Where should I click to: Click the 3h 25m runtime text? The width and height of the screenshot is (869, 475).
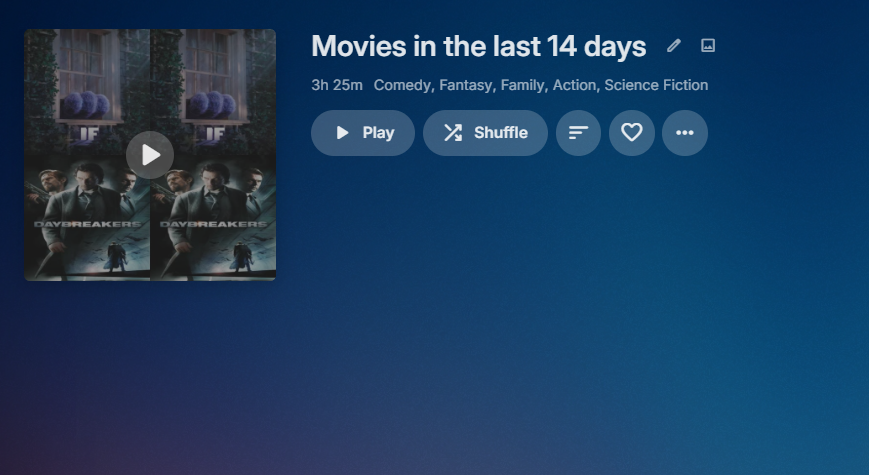pos(337,85)
